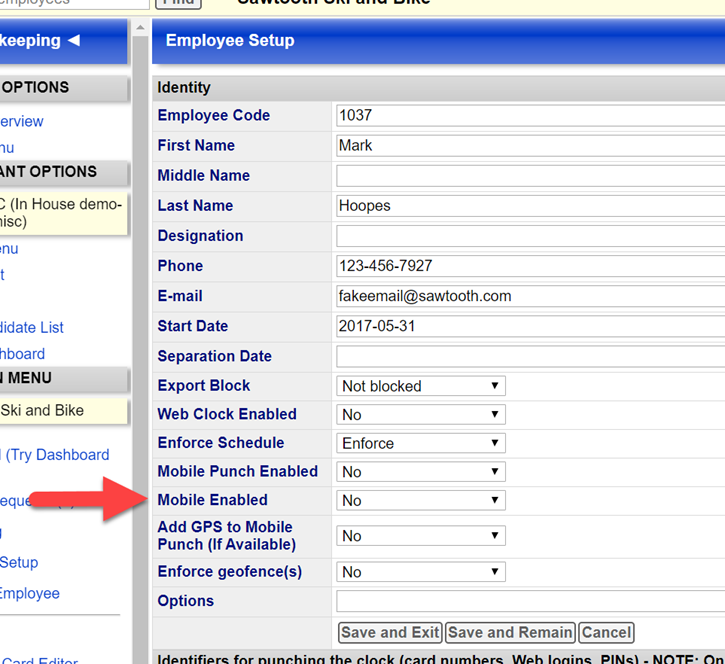Click into the First Name field
The image size is (725, 664).
click(530, 146)
